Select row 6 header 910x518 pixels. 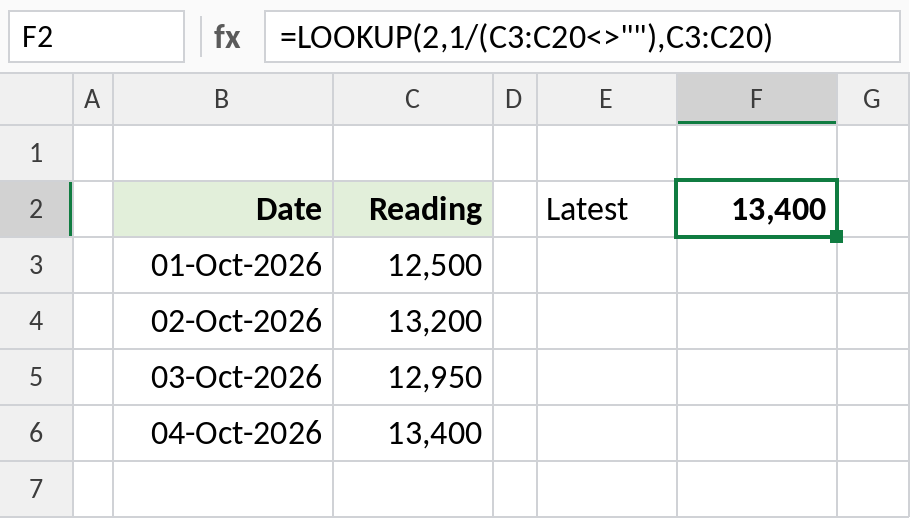tap(36, 433)
